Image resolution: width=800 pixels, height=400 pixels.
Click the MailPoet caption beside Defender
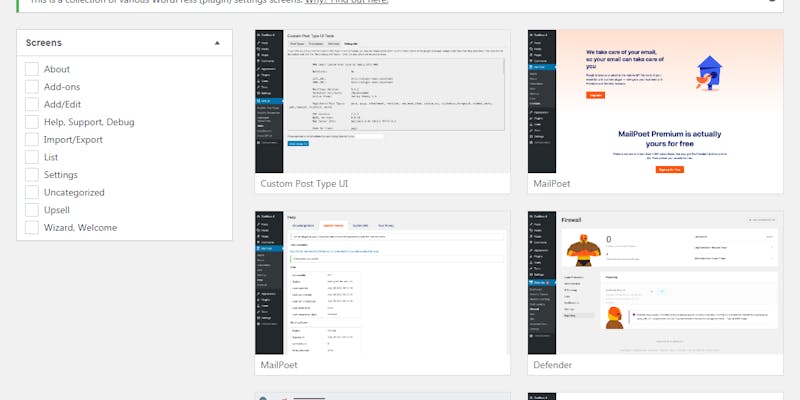279,365
